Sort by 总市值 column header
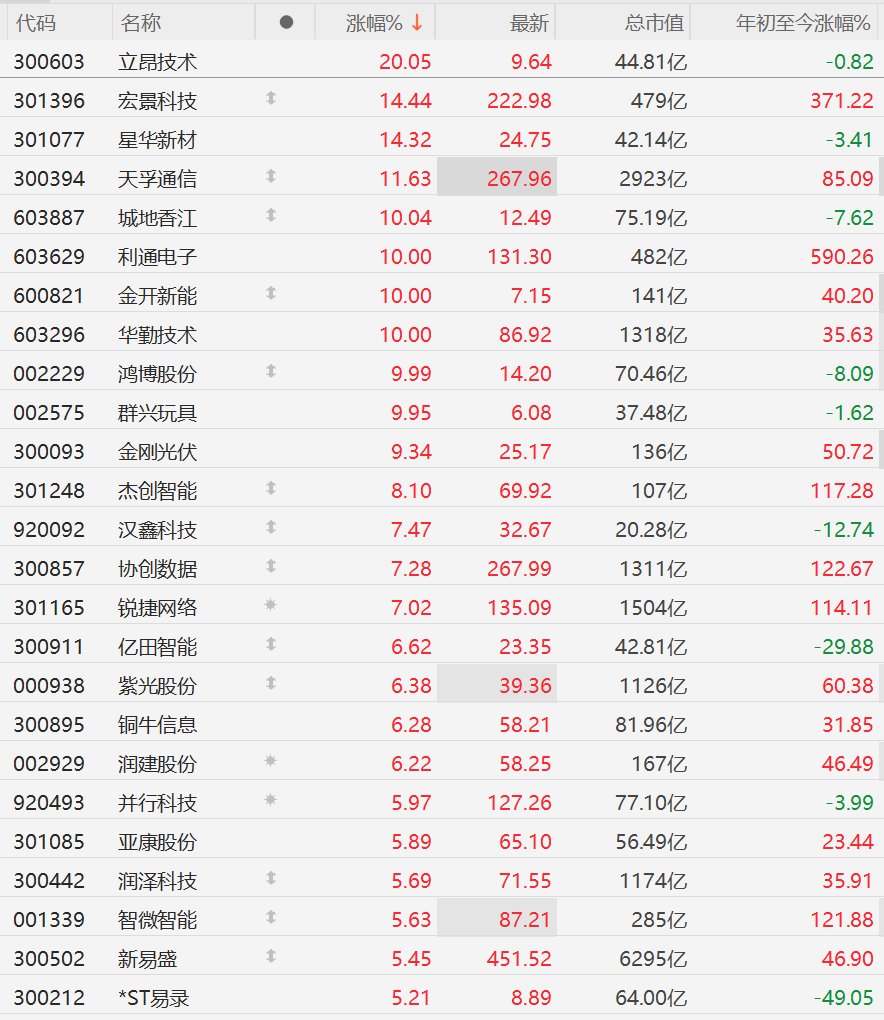This screenshot has width=884, height=1020. point(654,23)
